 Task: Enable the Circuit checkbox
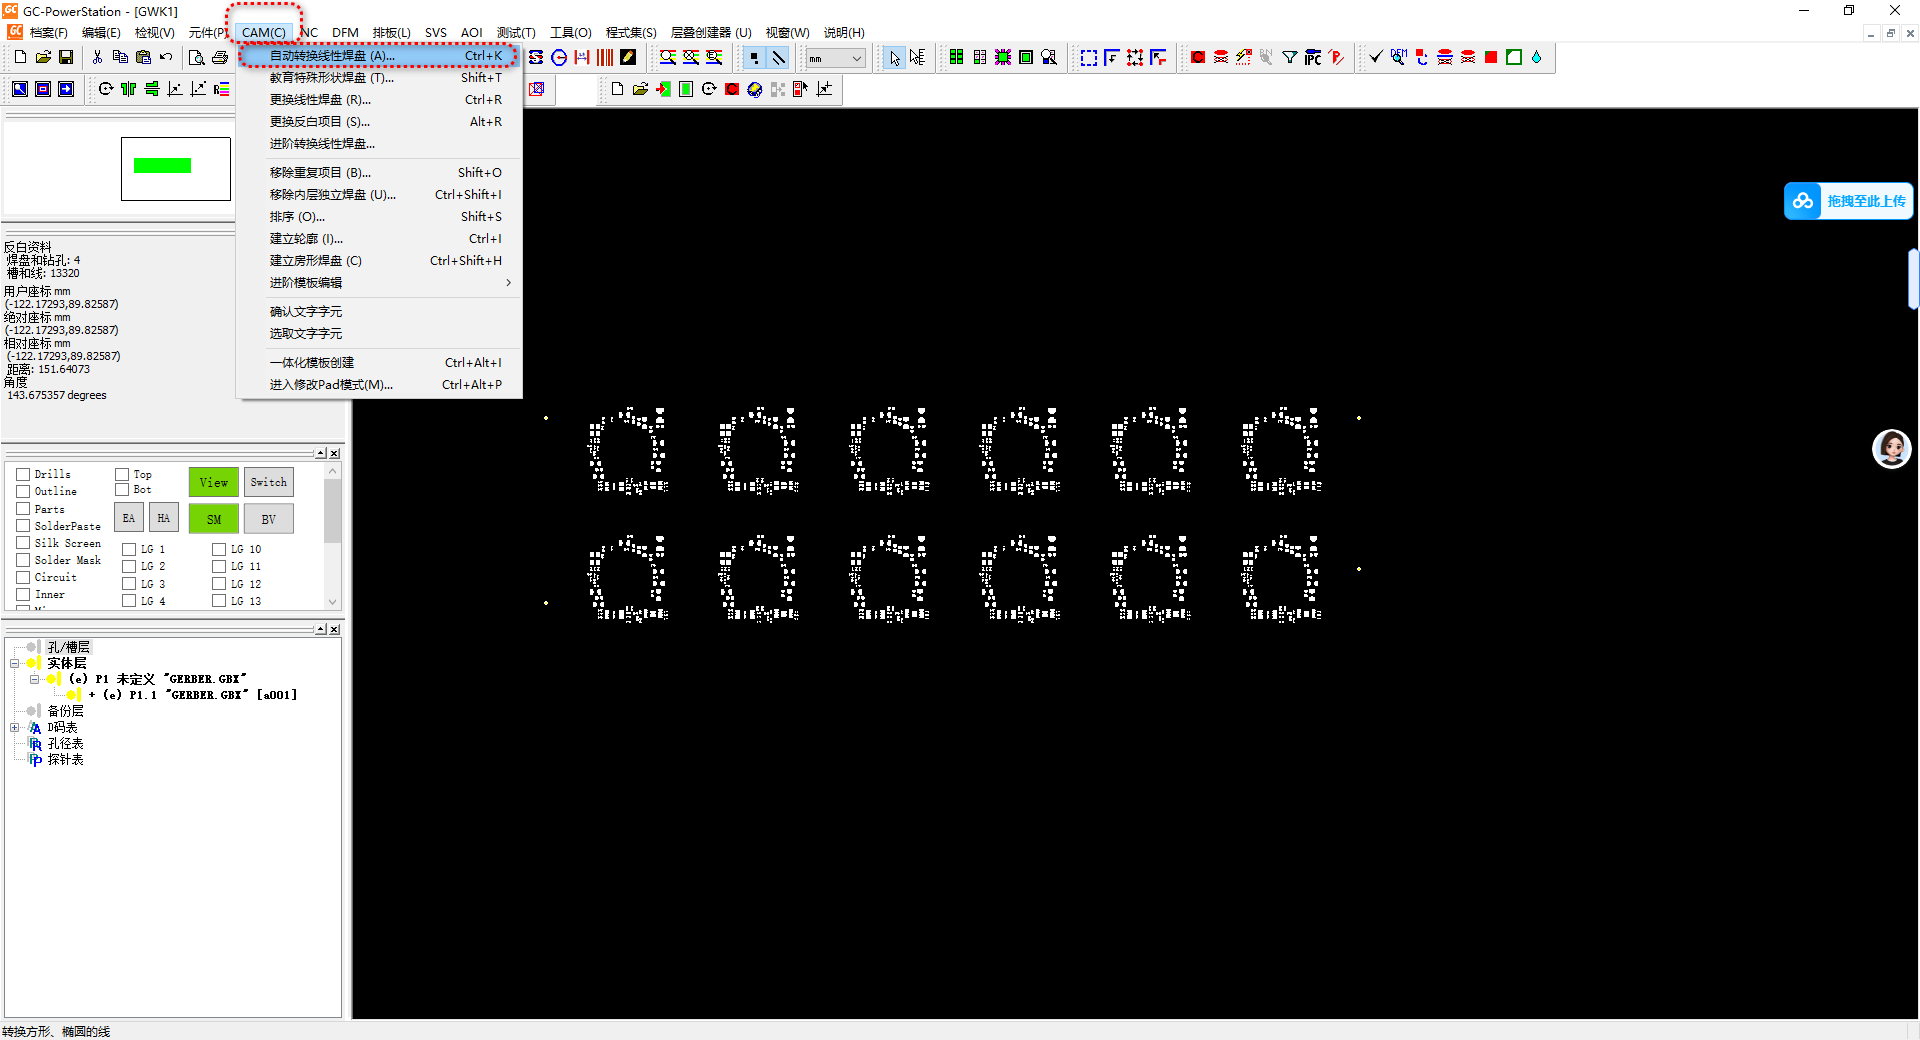click(23, 577)
